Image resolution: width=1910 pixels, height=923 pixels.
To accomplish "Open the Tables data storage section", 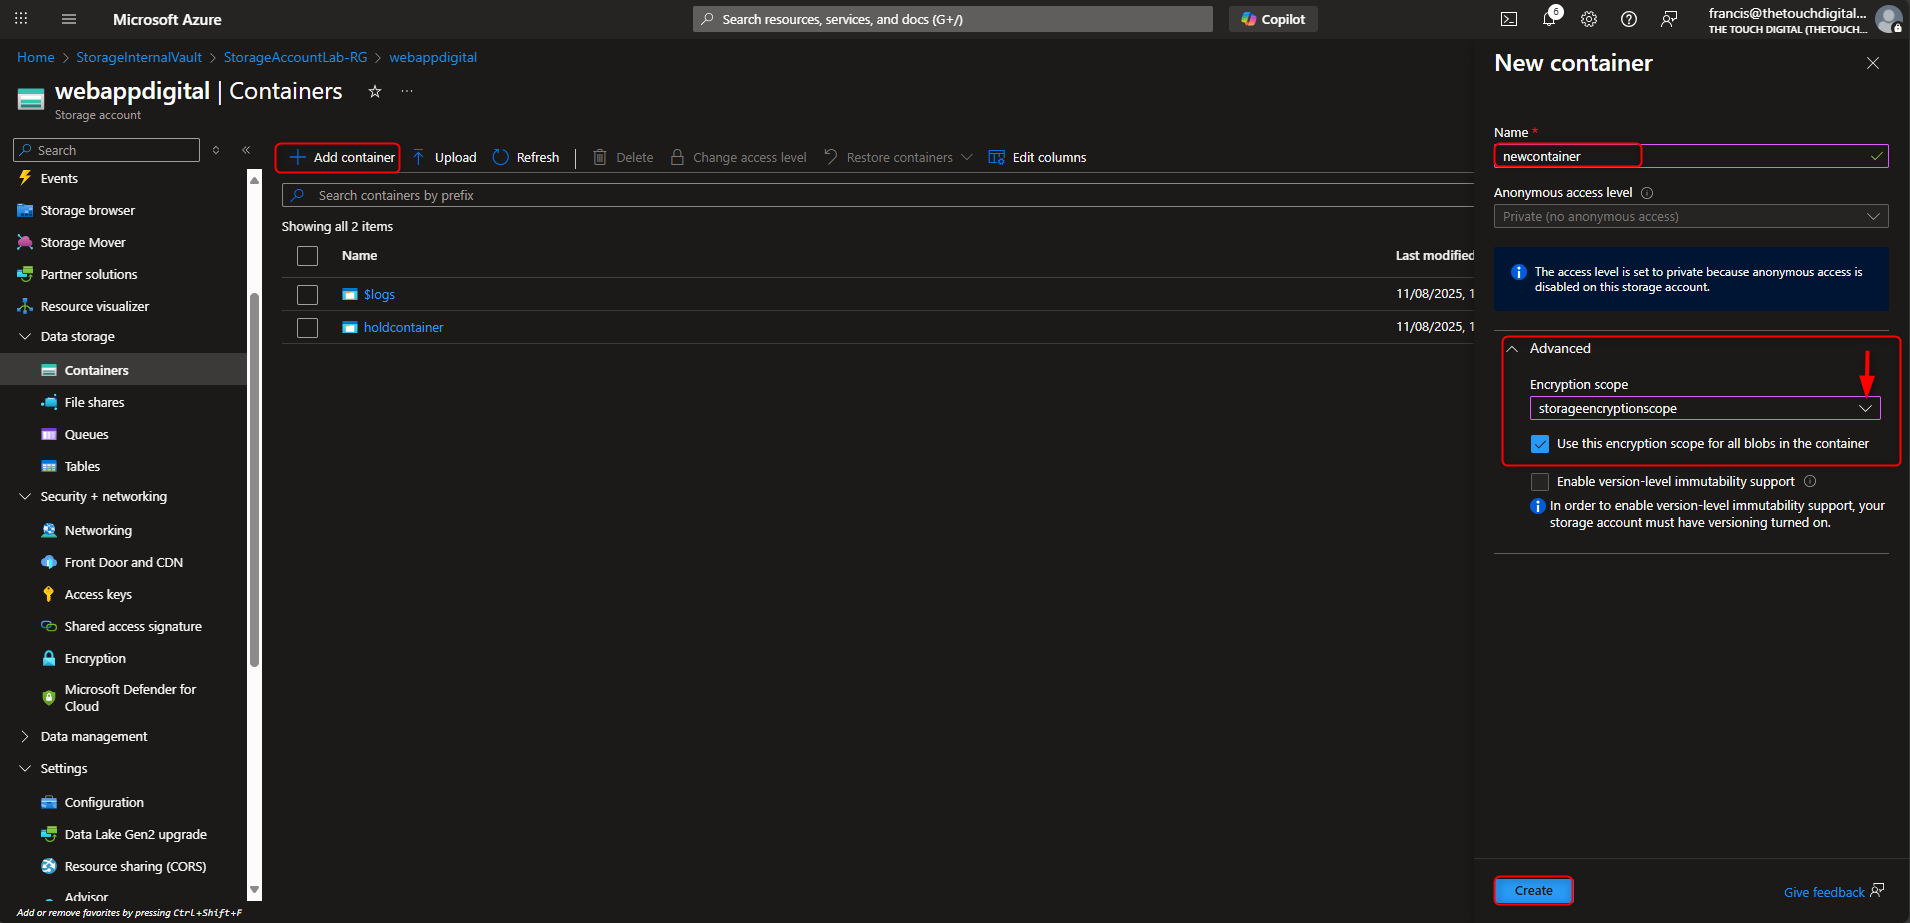I will coord(80,466).
